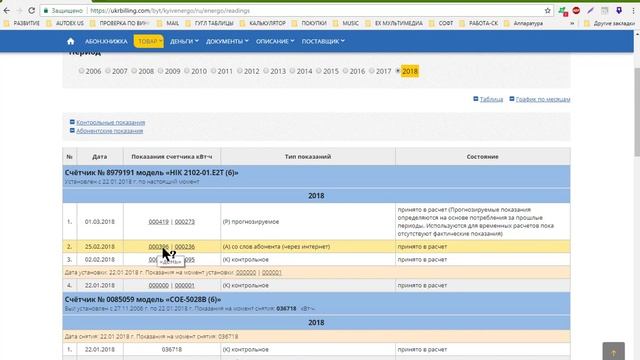
Task: Click the browser address bar URL
Action: (x=169, y=11)
